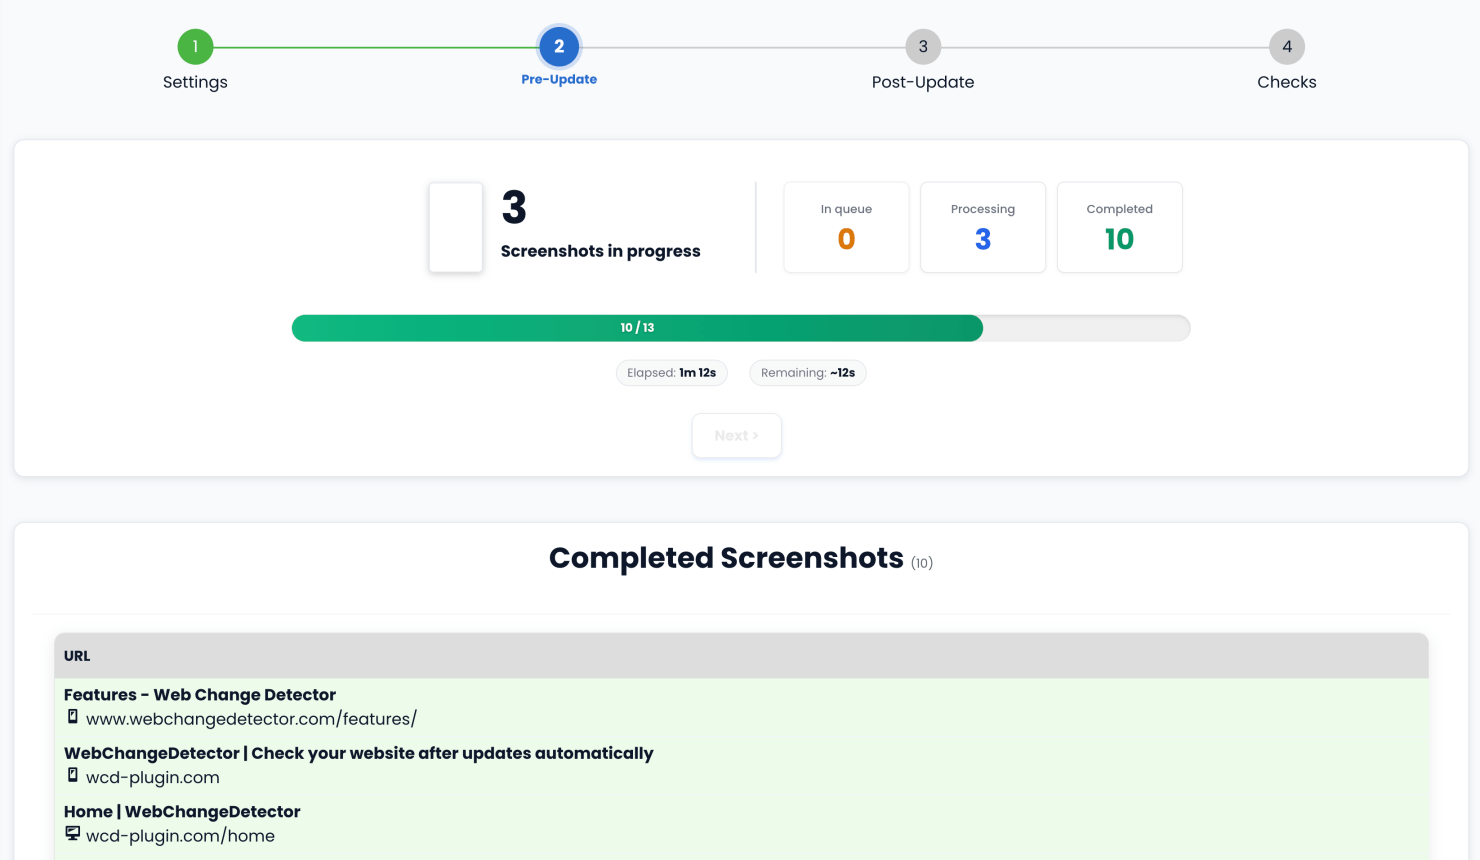Open the wcd-plugin.com/home link
Screen dimensions: 1480x860
tap(180, 836)
